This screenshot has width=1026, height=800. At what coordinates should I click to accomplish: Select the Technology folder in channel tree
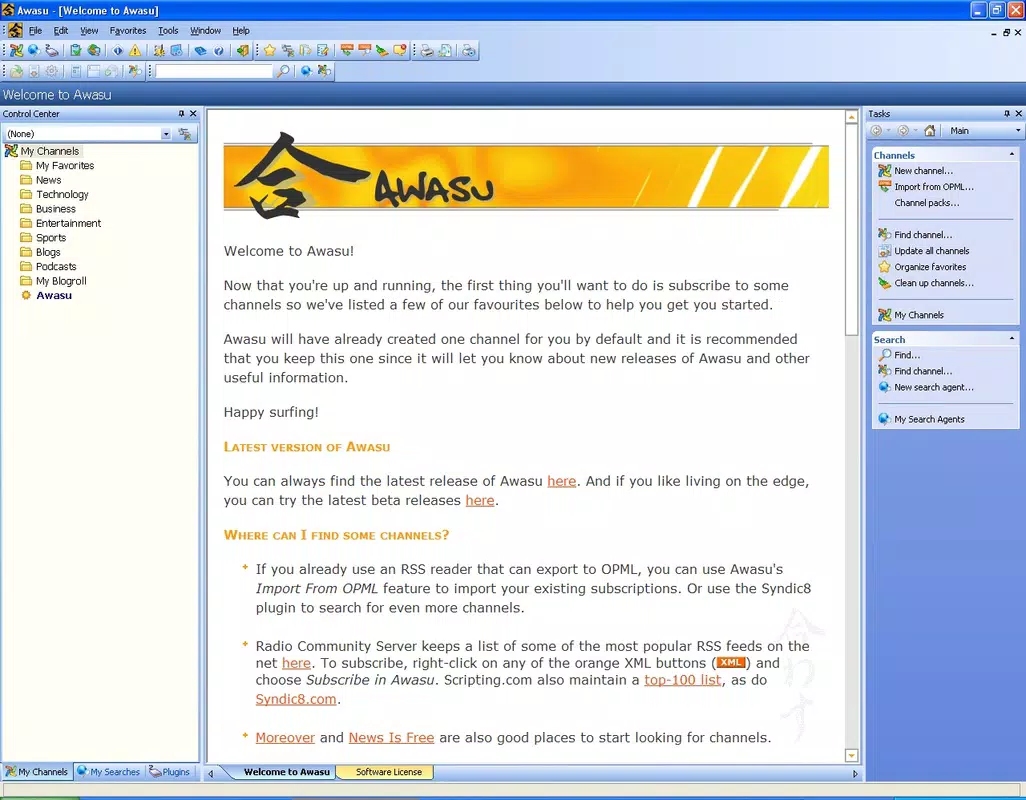click(x=62, y=194)
